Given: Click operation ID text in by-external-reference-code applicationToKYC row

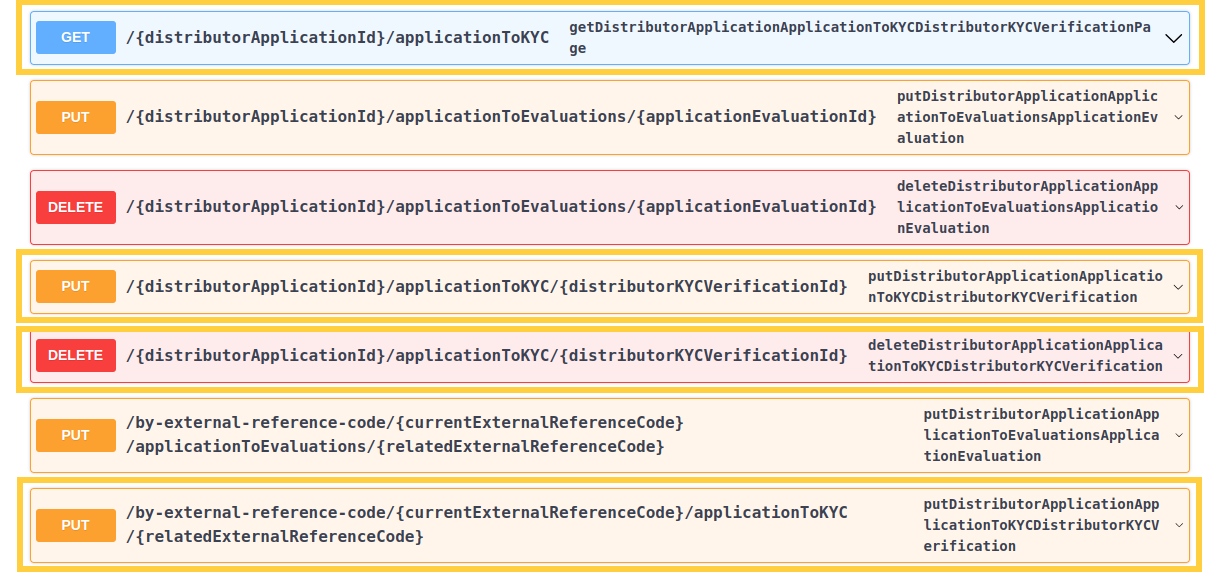Looking at the screenshot, I should click(1041, 525).
